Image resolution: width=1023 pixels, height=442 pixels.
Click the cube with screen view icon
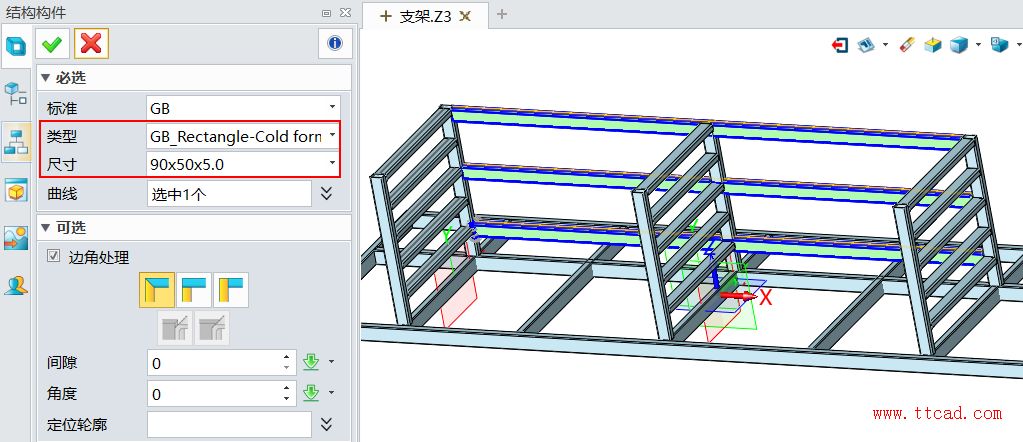click(x=1000, y=44)
